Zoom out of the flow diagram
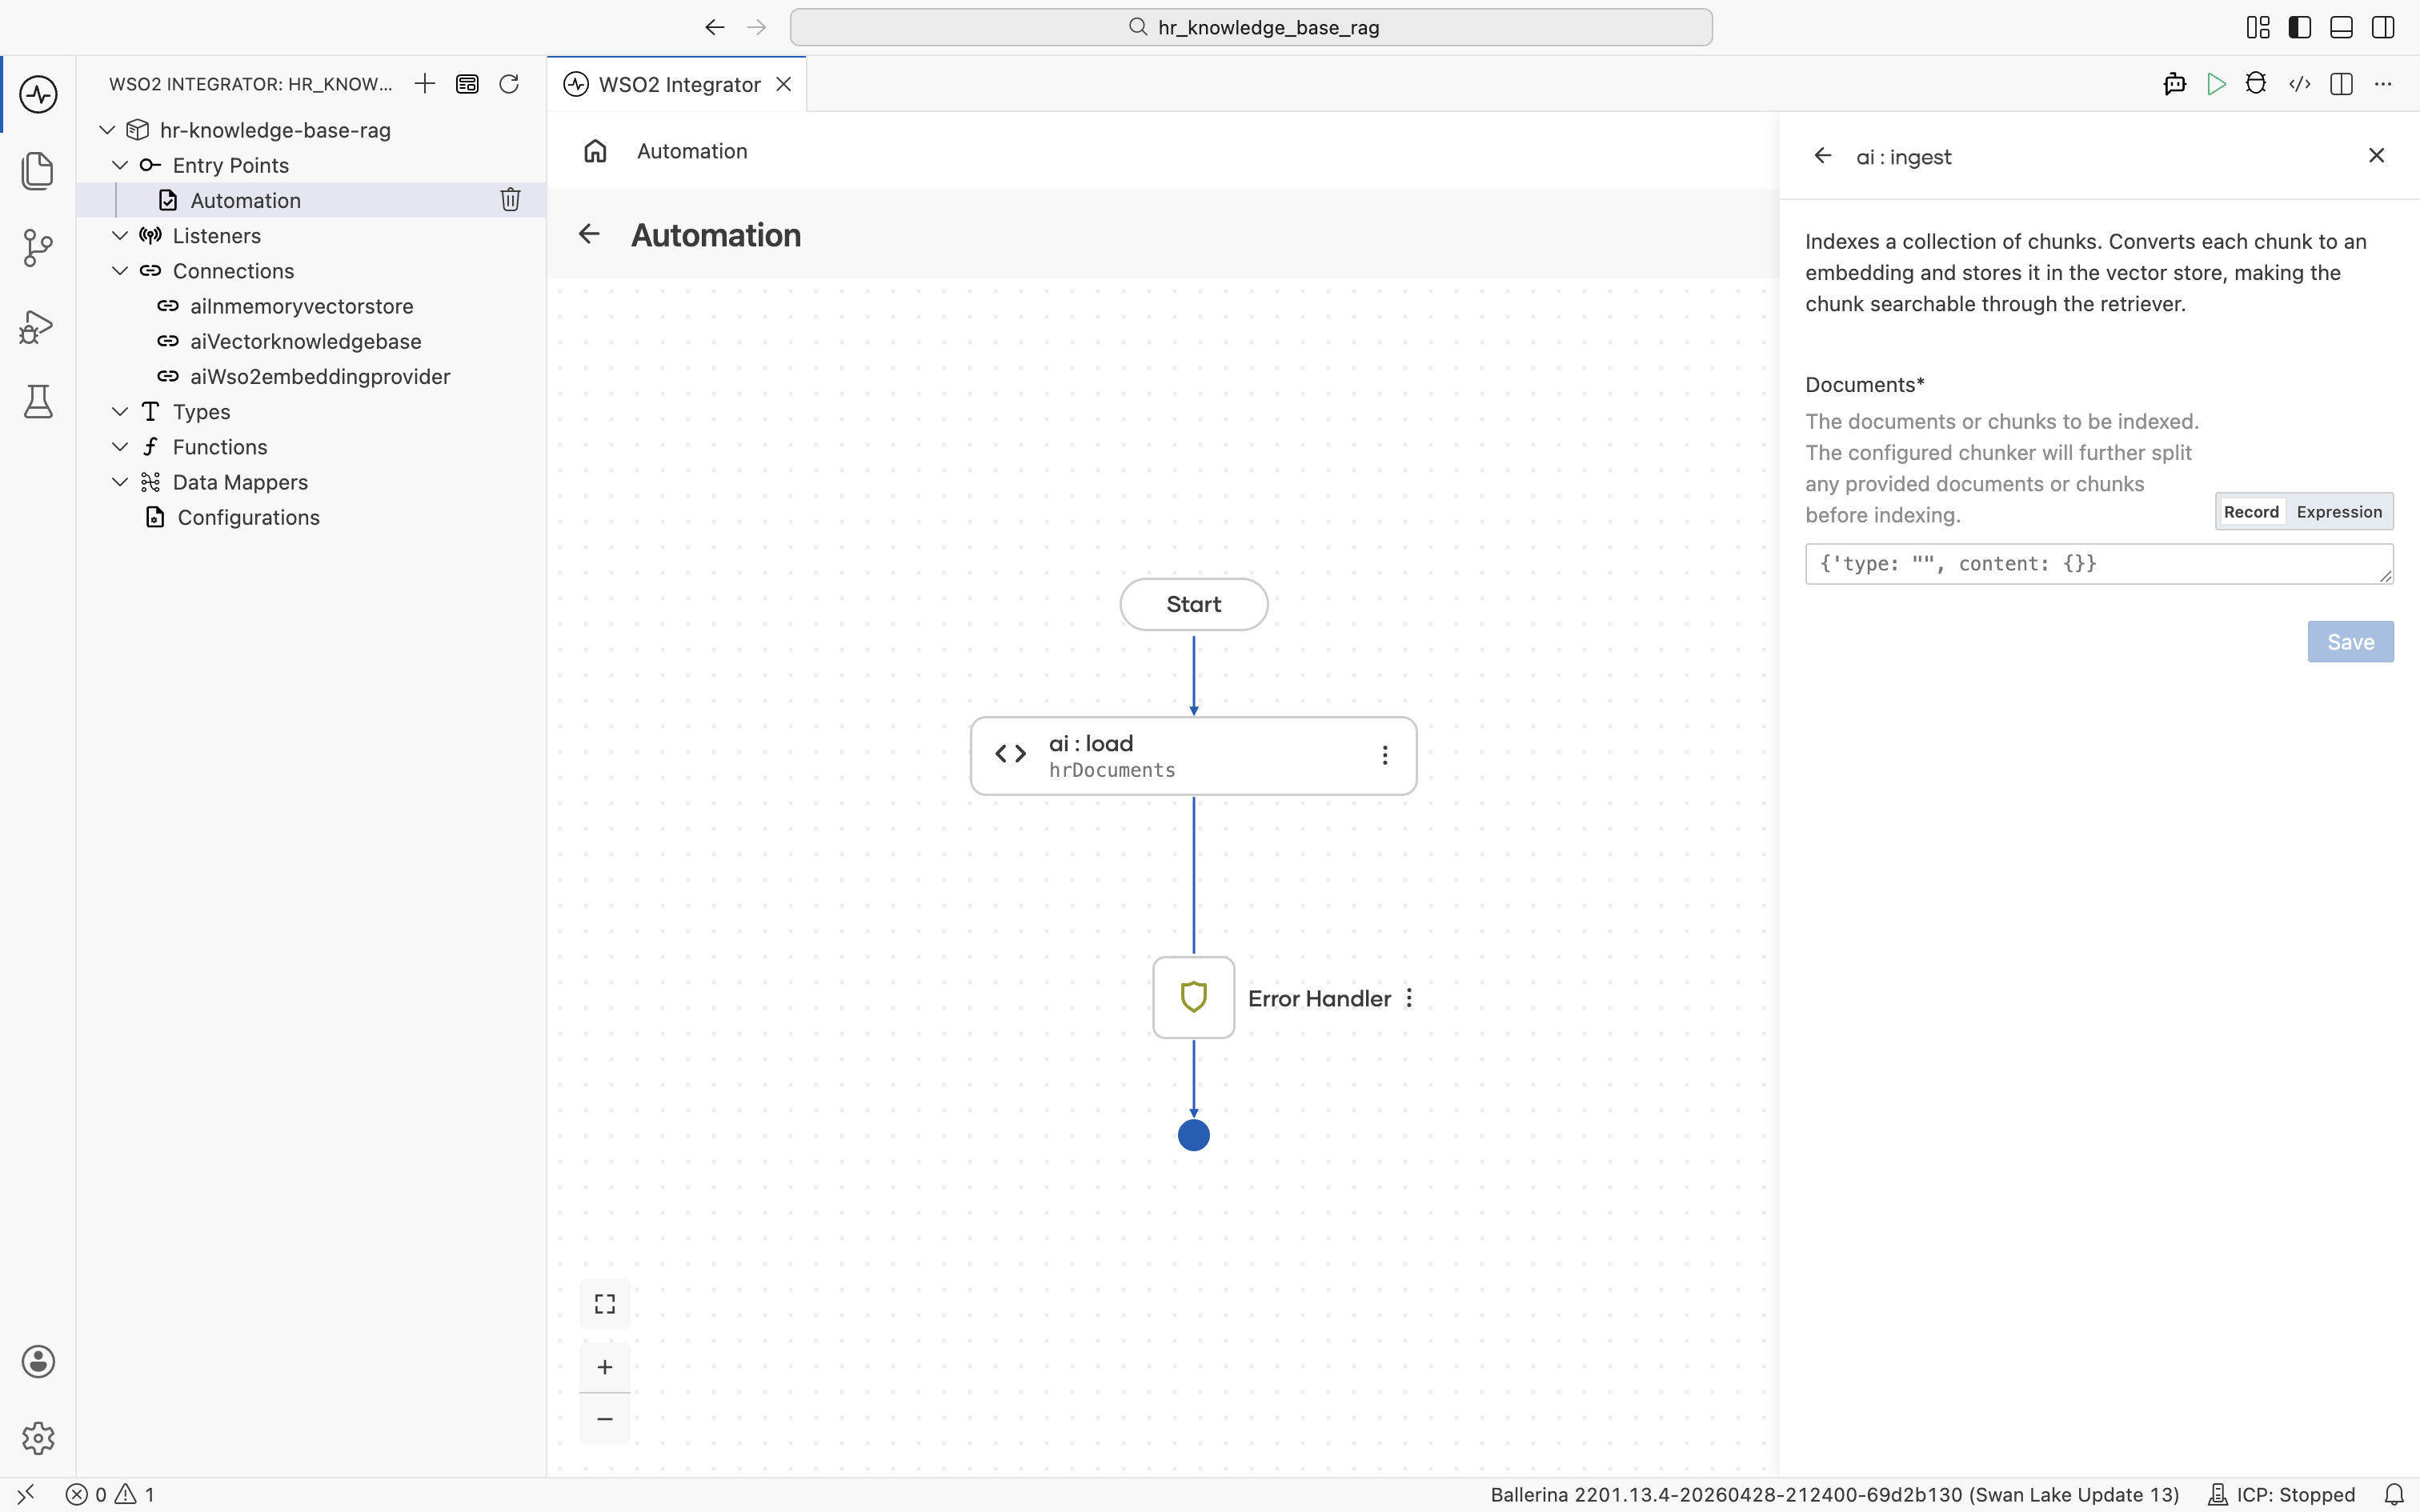Image resolution: width=2420 pixels, height=1512 pixels. (x=605, y=1419)
